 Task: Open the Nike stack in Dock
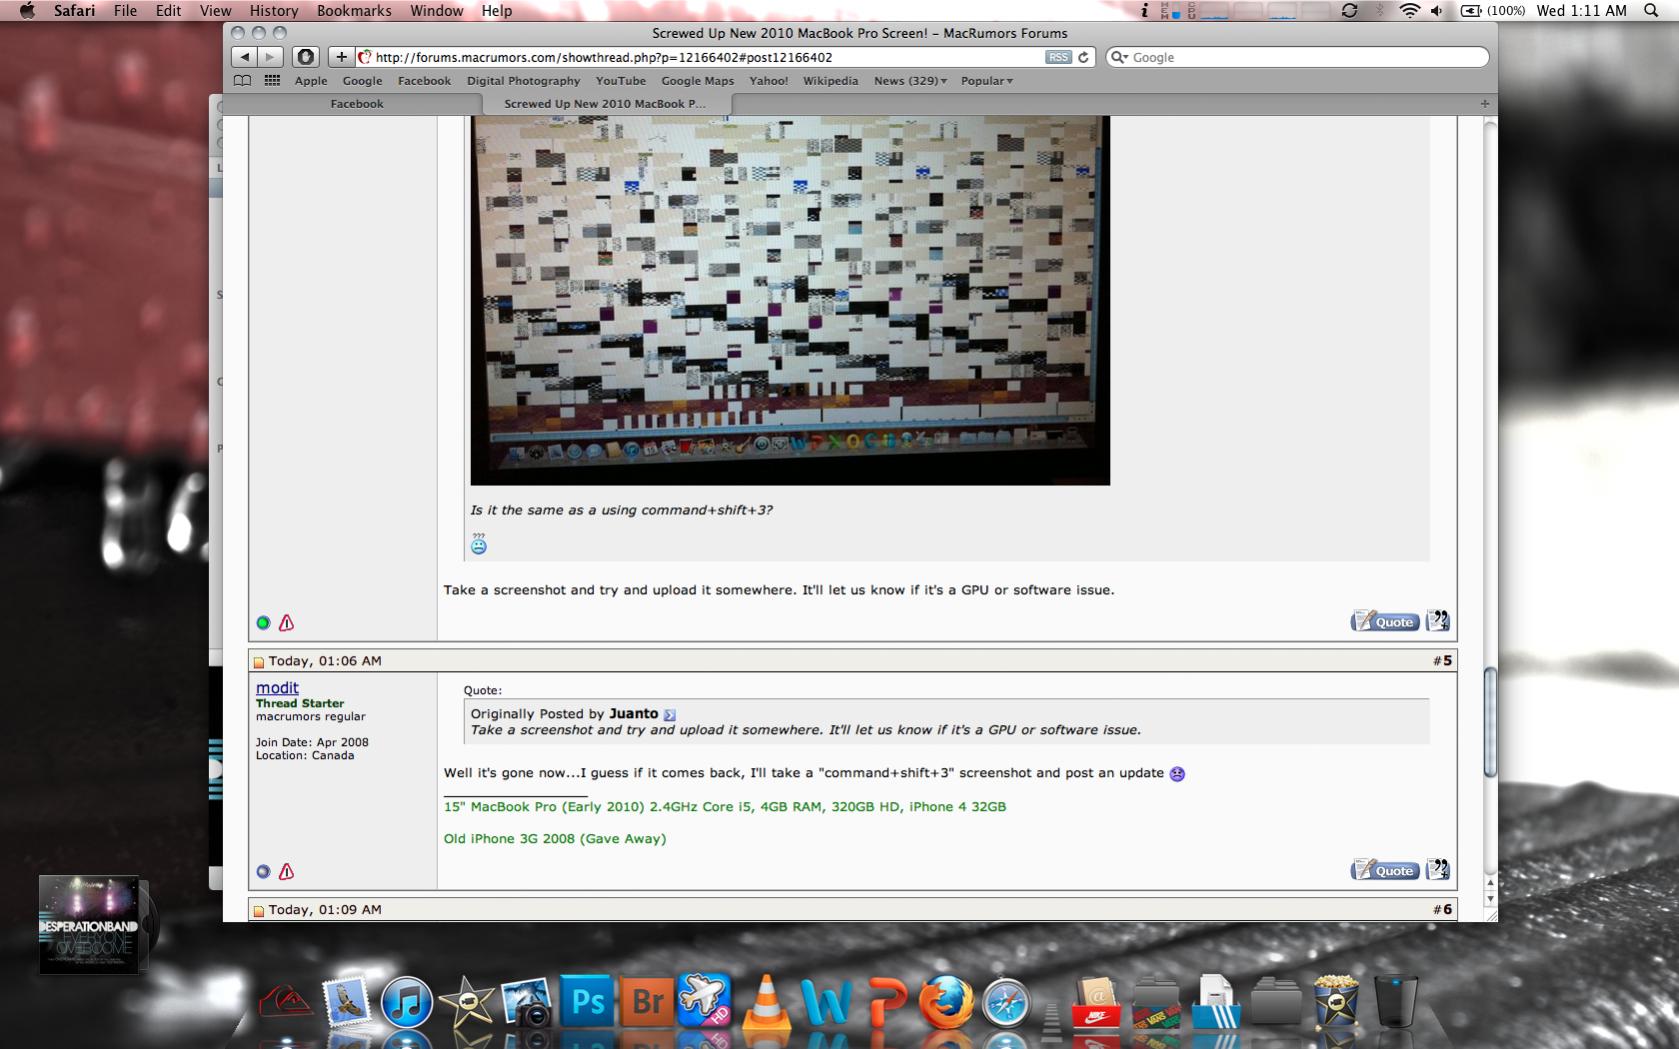(1096, 1002)
